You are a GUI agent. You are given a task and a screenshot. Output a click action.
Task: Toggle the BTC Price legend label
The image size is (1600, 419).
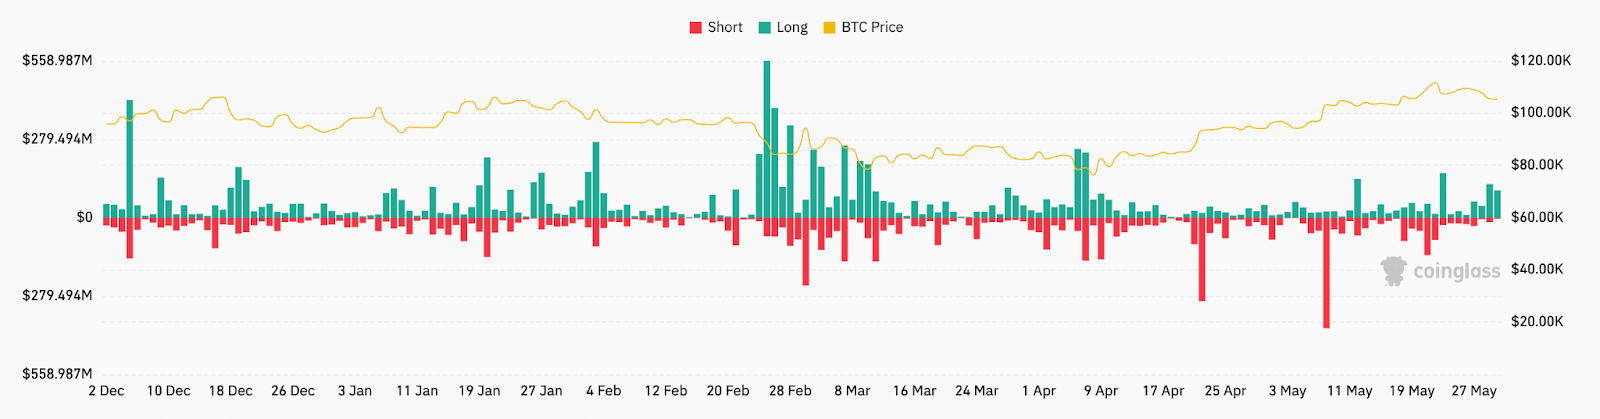(x=872, y=28)
